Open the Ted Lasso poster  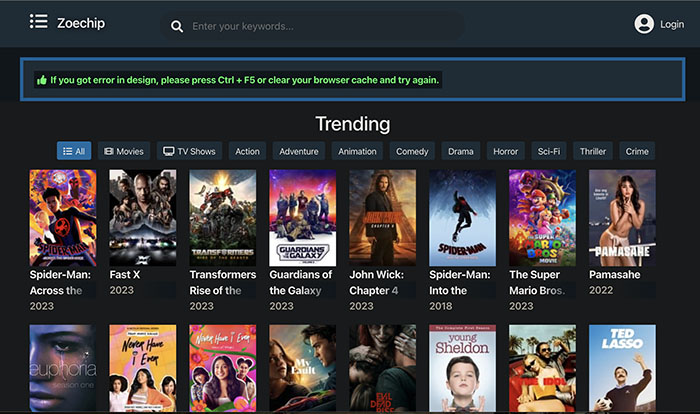(622, 368)
